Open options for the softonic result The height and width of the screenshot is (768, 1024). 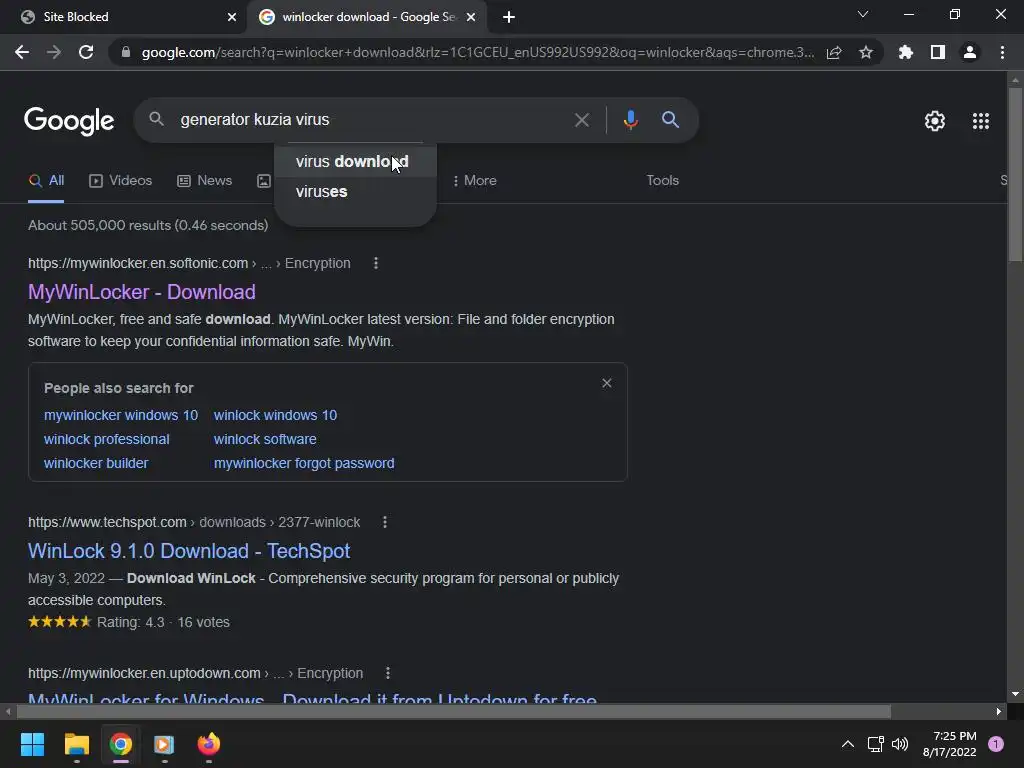[376, 263]
